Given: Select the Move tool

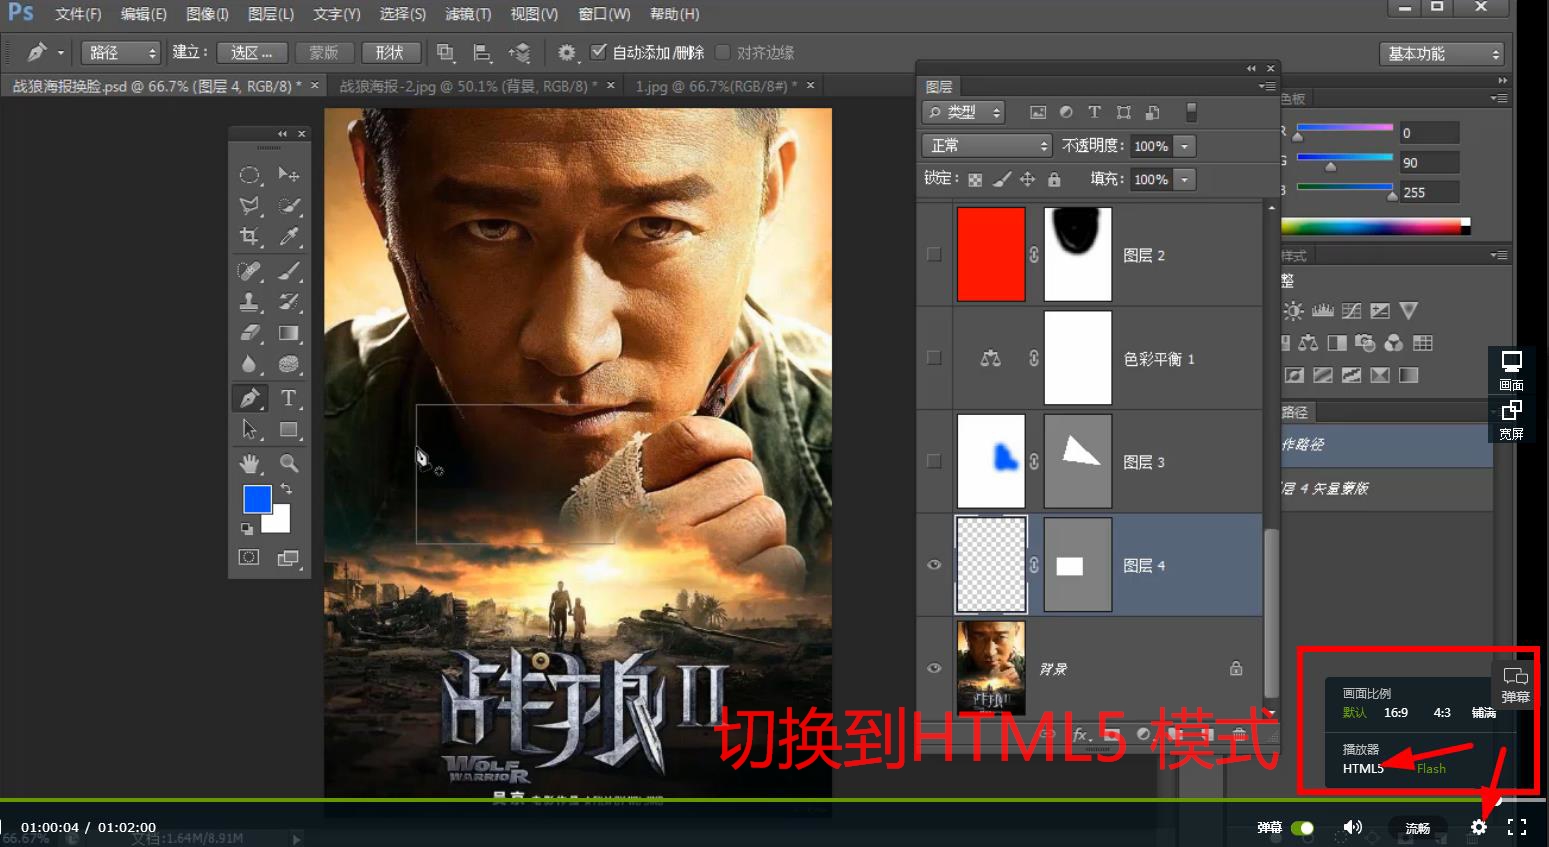Looking at the screenshot, I should pyautogui.click(x=289, y=175).
